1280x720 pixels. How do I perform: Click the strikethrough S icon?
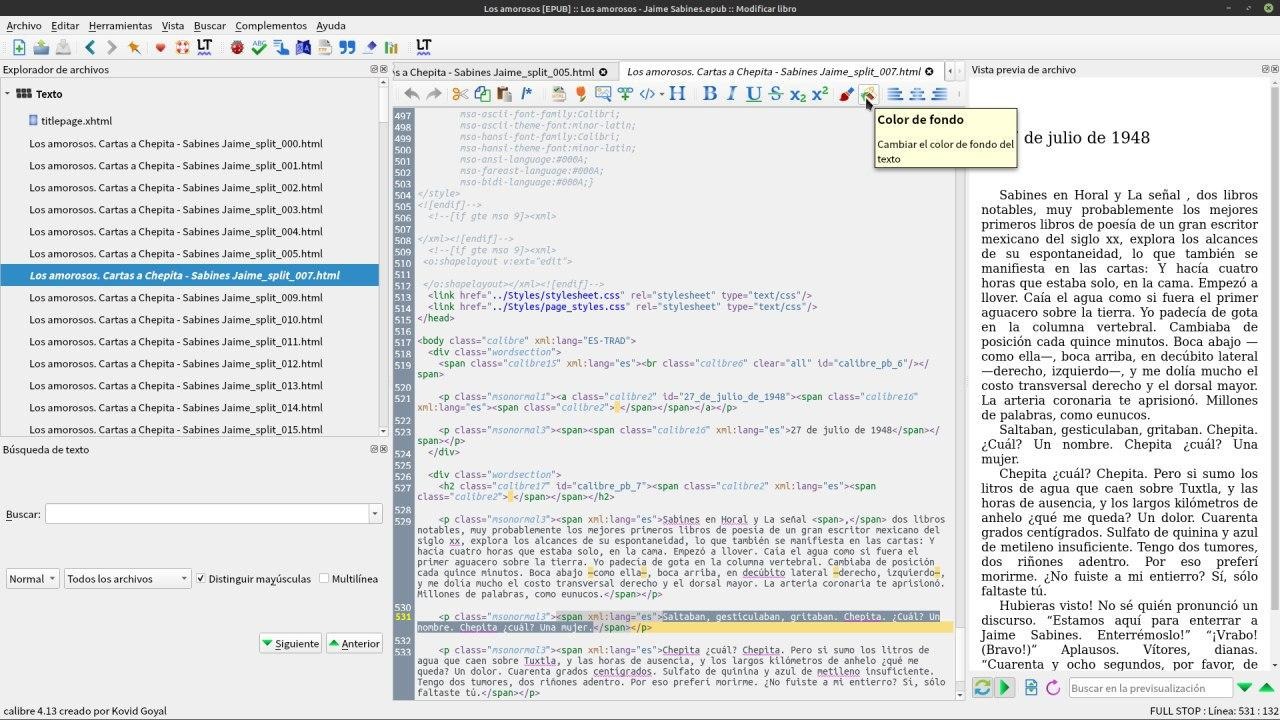click(x=775, y=94)
